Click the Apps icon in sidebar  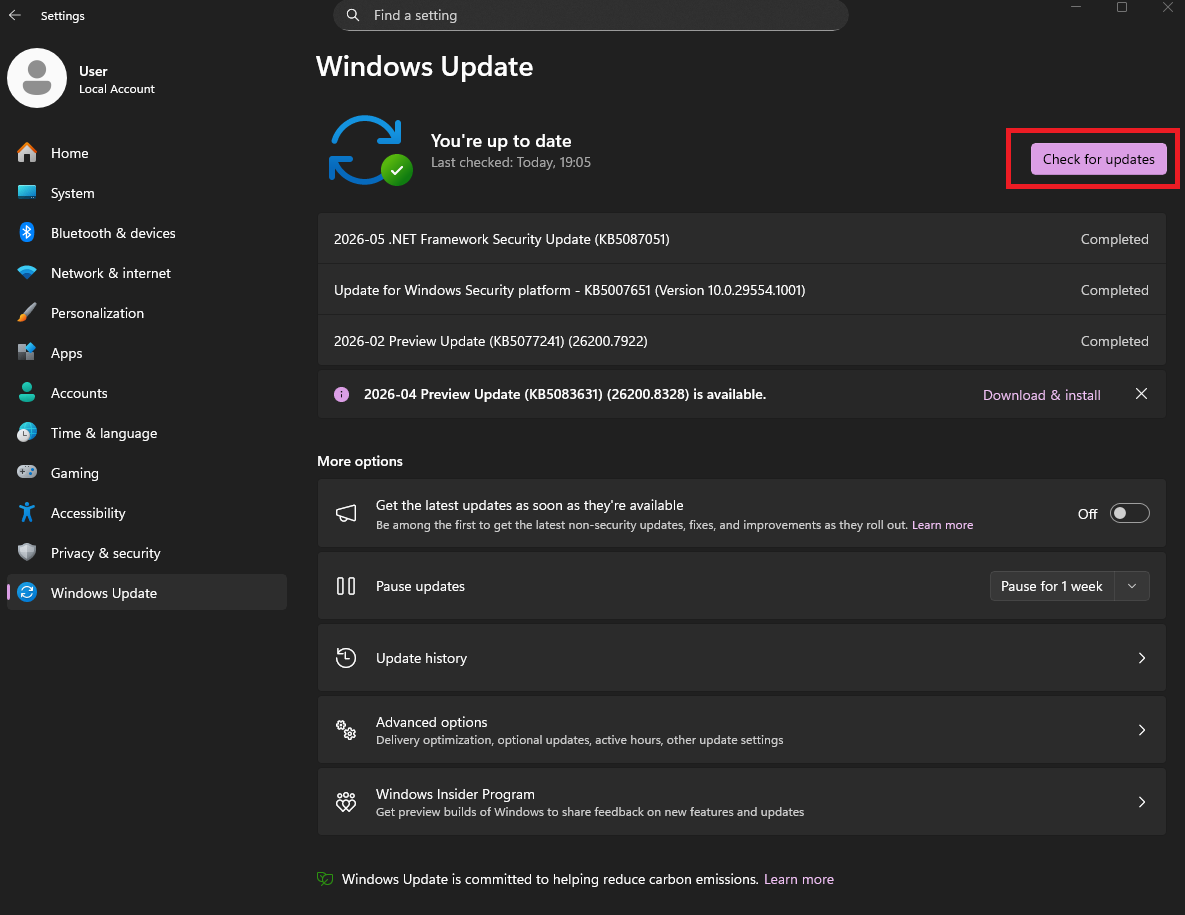coord(27,353)
